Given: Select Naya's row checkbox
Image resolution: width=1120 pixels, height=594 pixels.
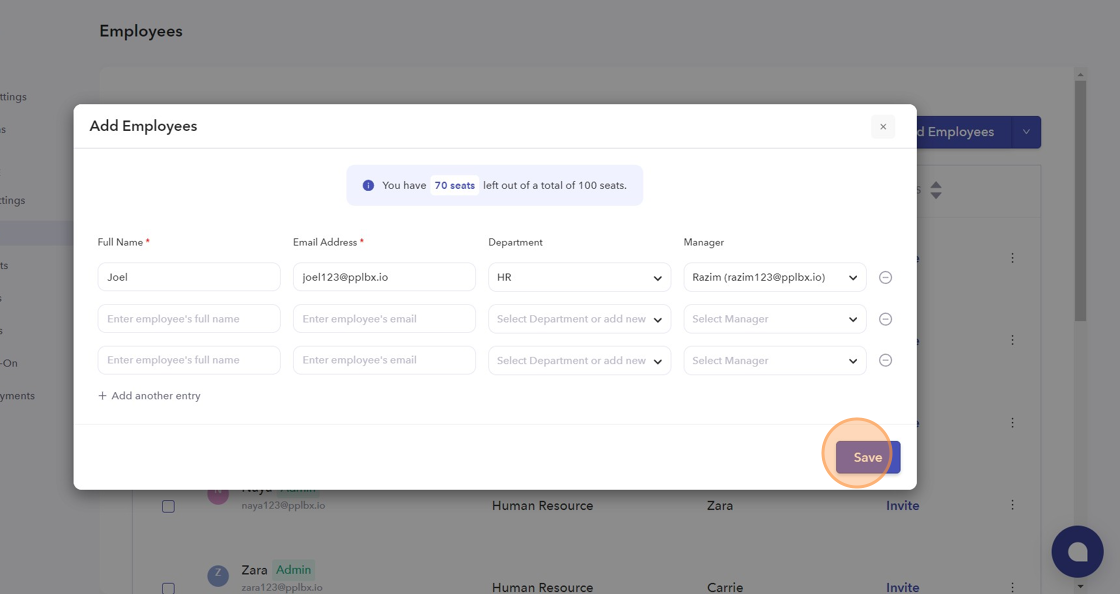Looking at the screenshot, I should [168, 507].
